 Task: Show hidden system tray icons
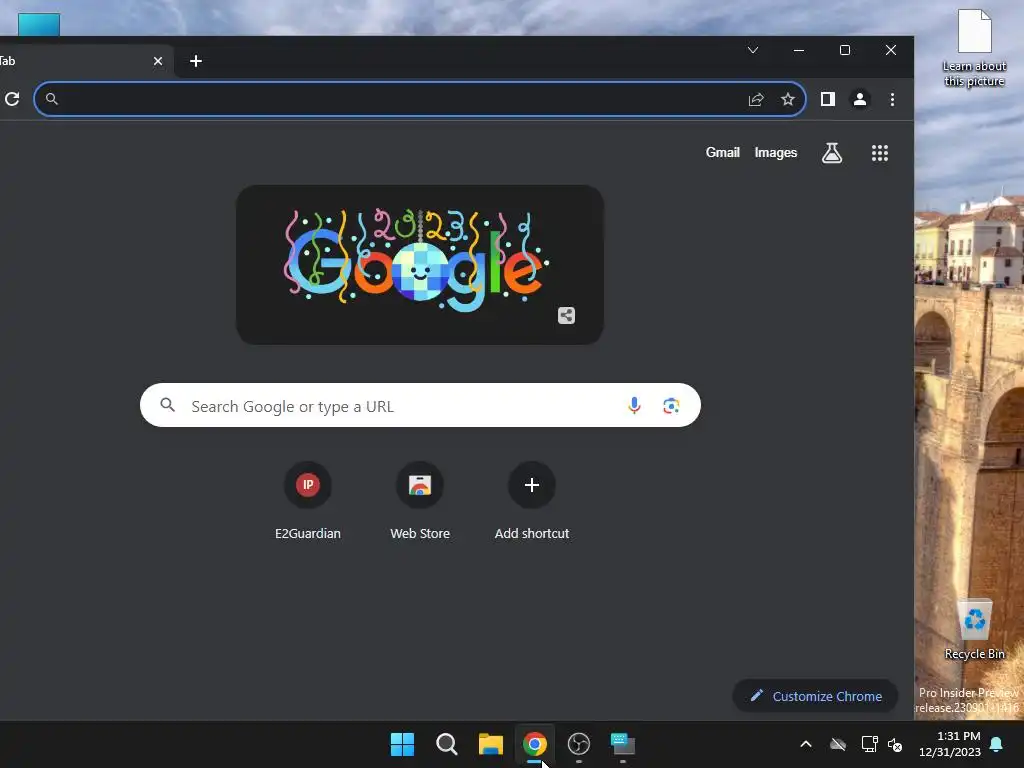(x=806, y=744)
